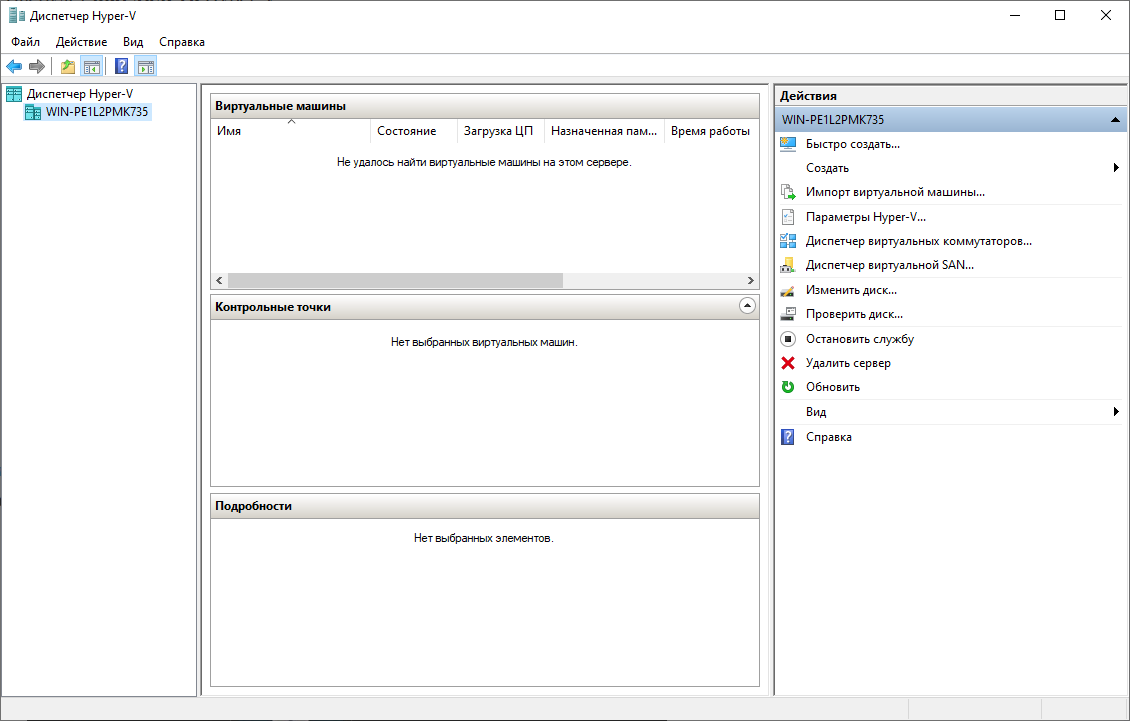Click Импорт виртуальной машины... action
The width and height of the screenshot is (1130, 721).
(x=895, y=193)
